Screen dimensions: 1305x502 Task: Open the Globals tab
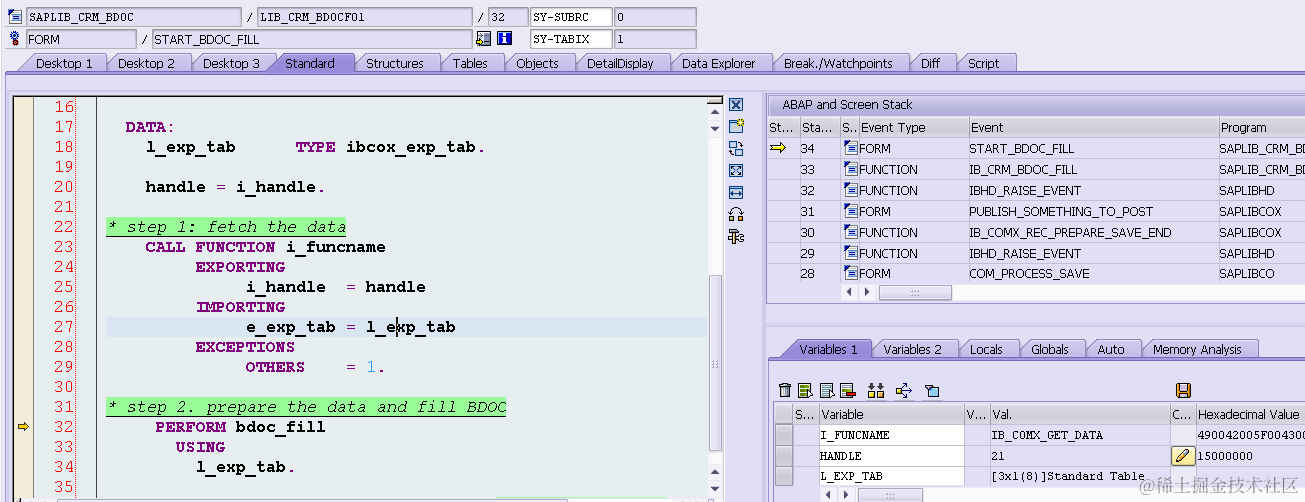1050,349
